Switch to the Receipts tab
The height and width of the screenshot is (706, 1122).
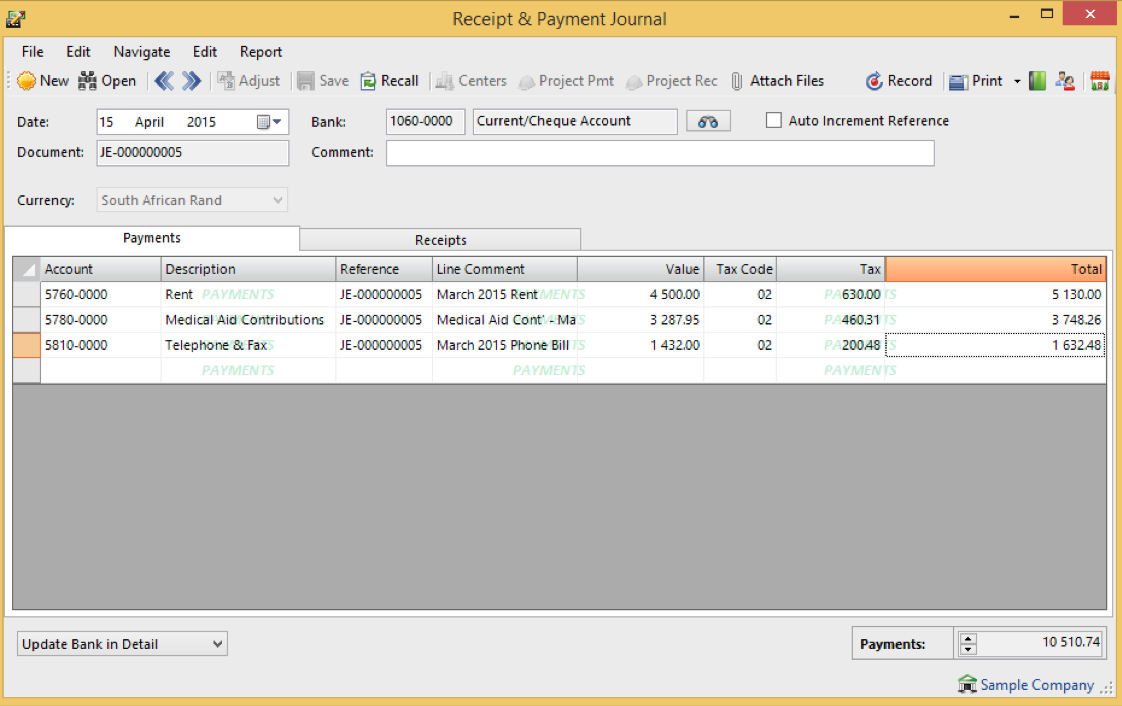440,240
